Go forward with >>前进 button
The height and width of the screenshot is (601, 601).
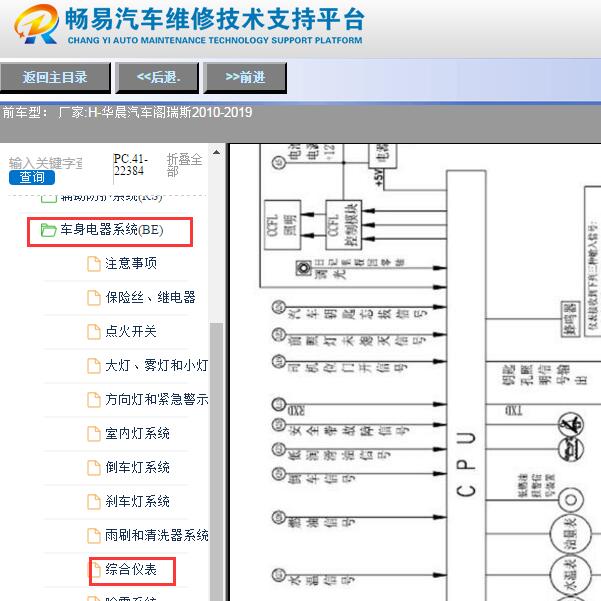pos(245,77)
